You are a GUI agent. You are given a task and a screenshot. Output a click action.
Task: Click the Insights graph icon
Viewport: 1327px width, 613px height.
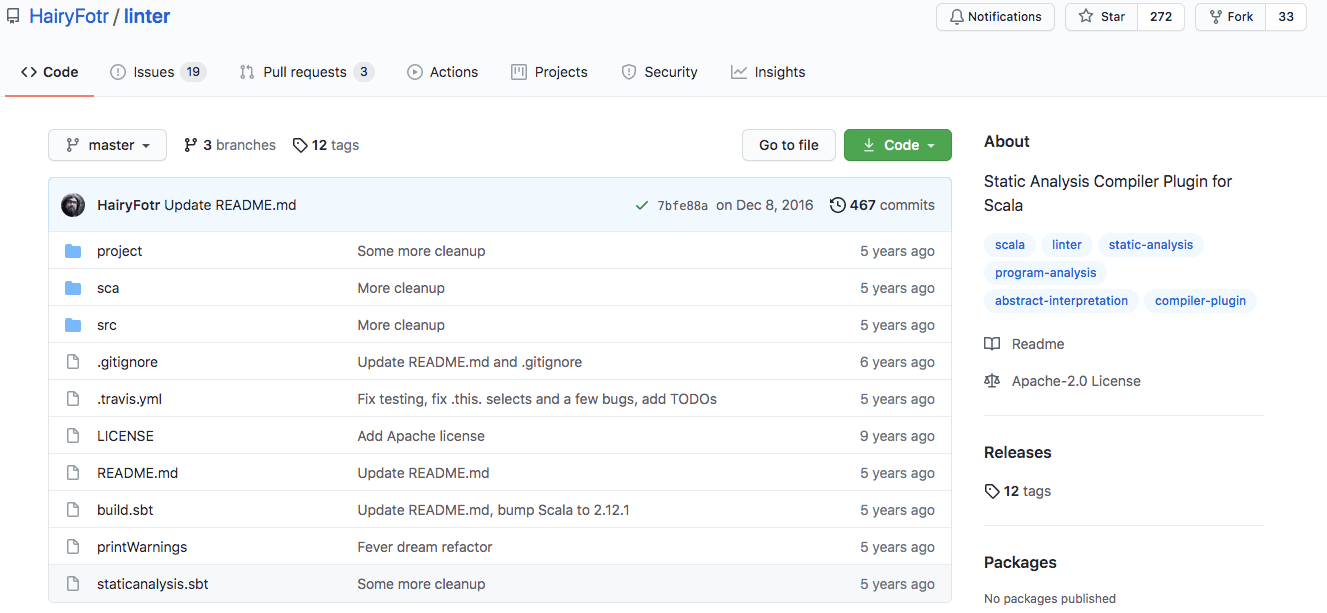point(738,71)
